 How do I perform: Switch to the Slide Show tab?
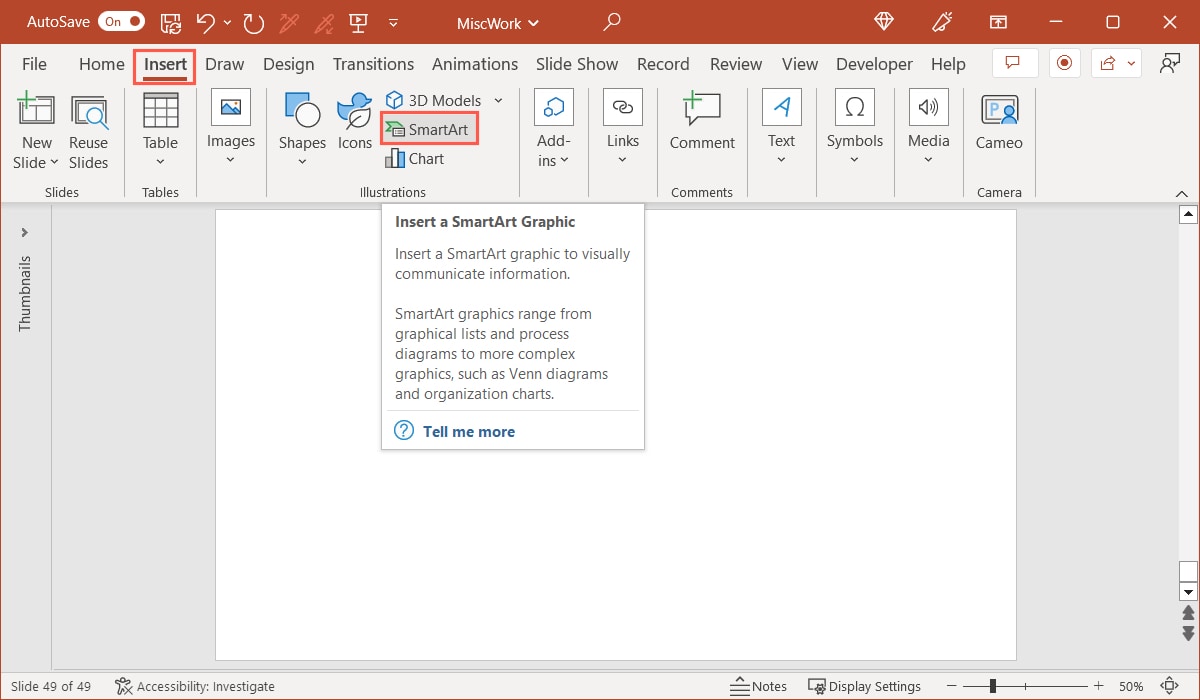point(577,64)
